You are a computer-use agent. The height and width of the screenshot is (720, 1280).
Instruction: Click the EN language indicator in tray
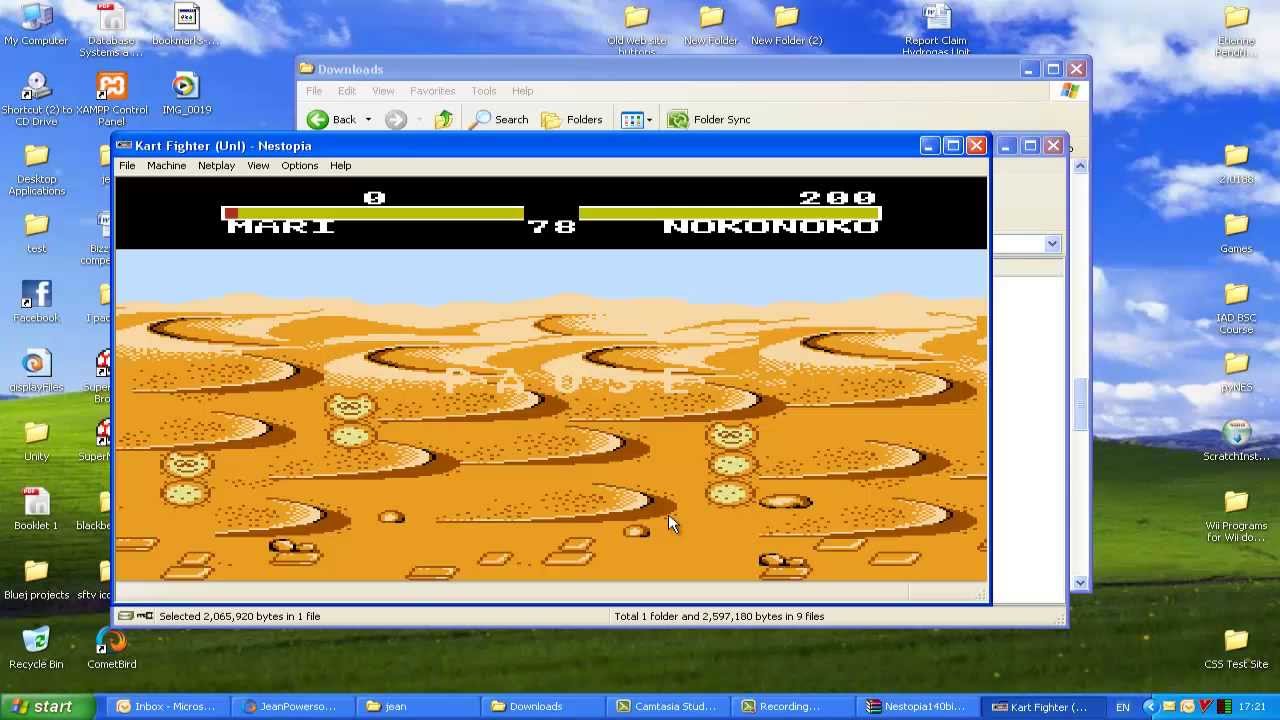pyautogui.click(x=1122, y=707)
